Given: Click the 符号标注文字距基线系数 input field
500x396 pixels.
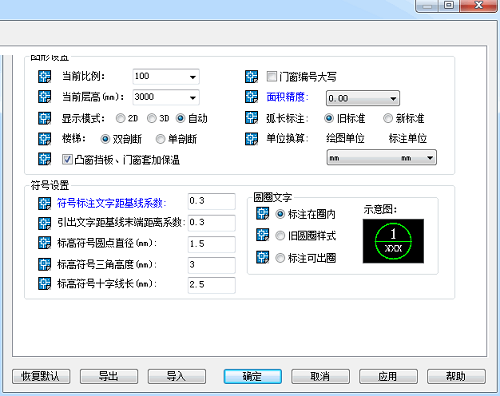Looking at the screenshot, I should coord(212,201).
